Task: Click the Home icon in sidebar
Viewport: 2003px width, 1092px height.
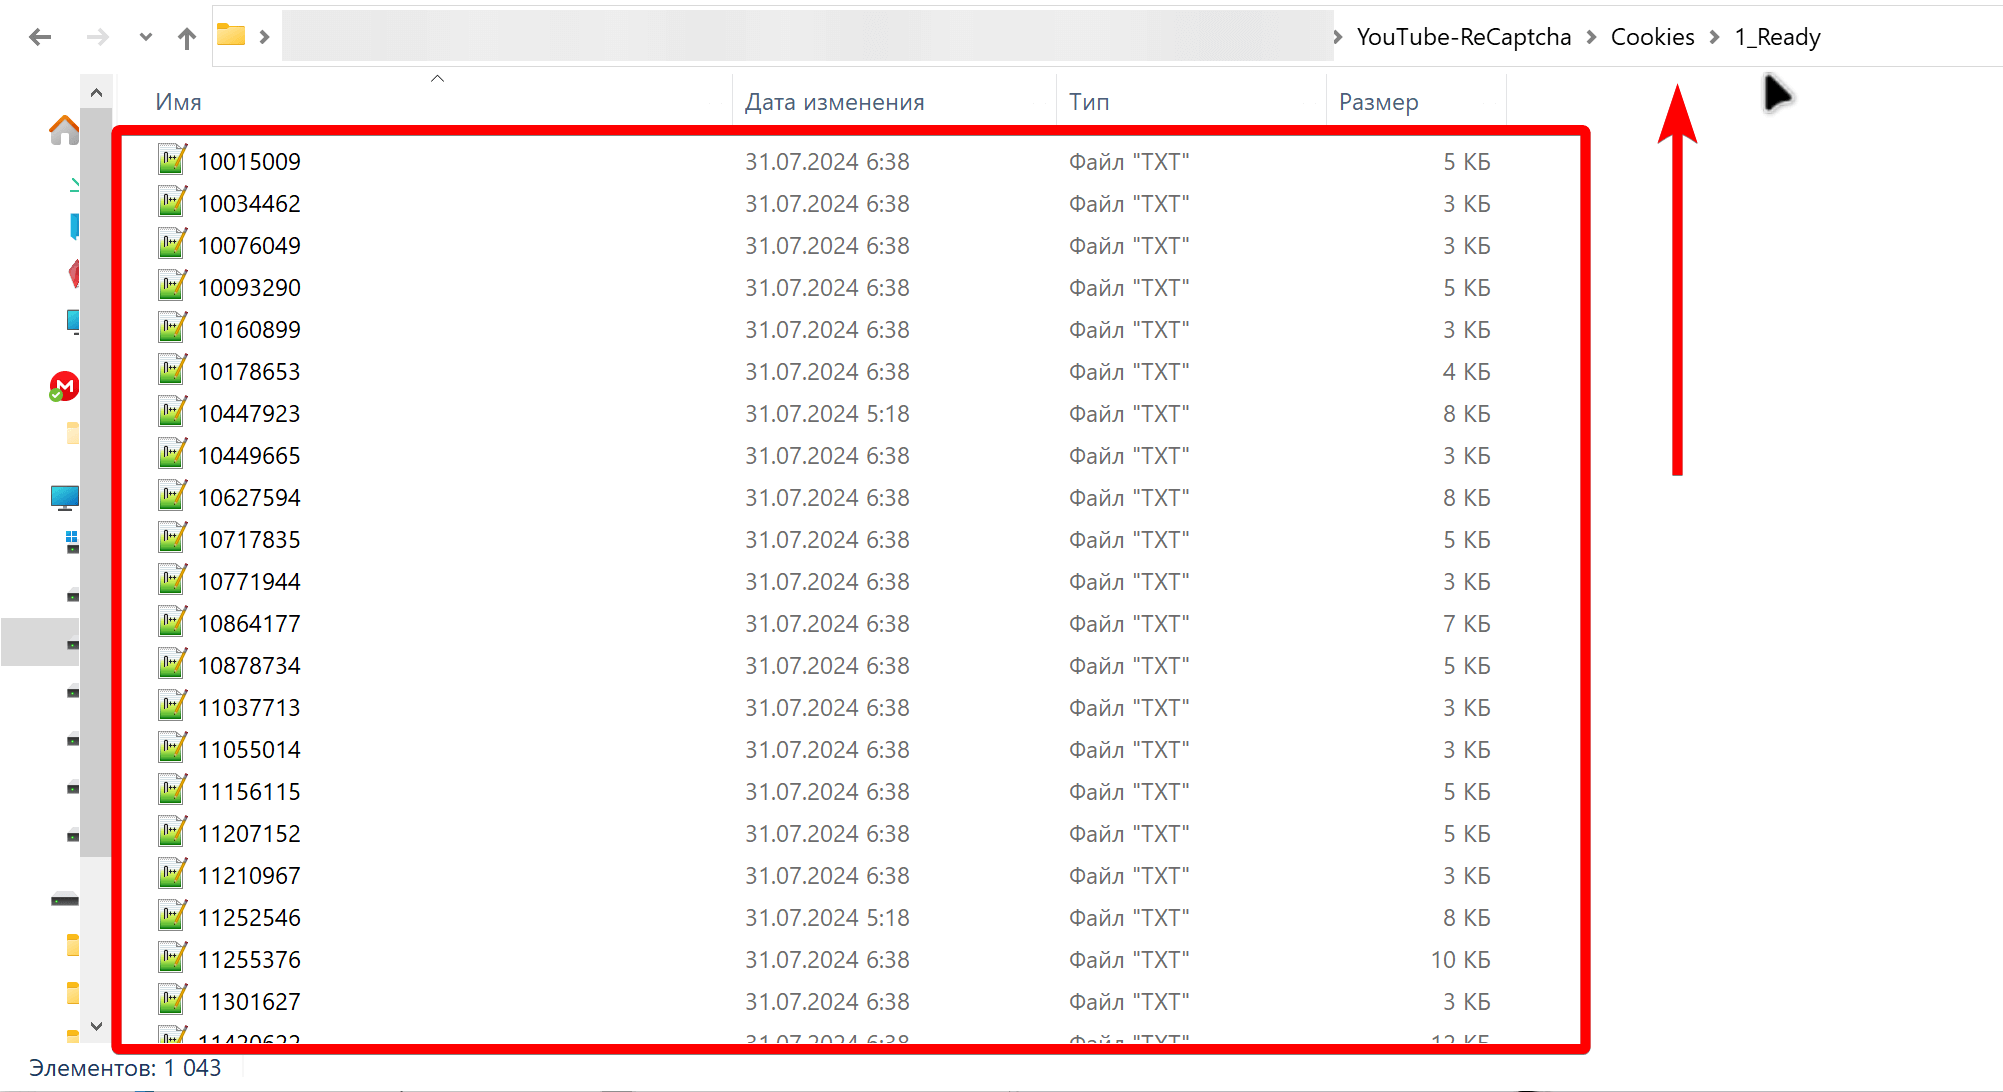Action: pyautogui.click(x=64, y=130)
